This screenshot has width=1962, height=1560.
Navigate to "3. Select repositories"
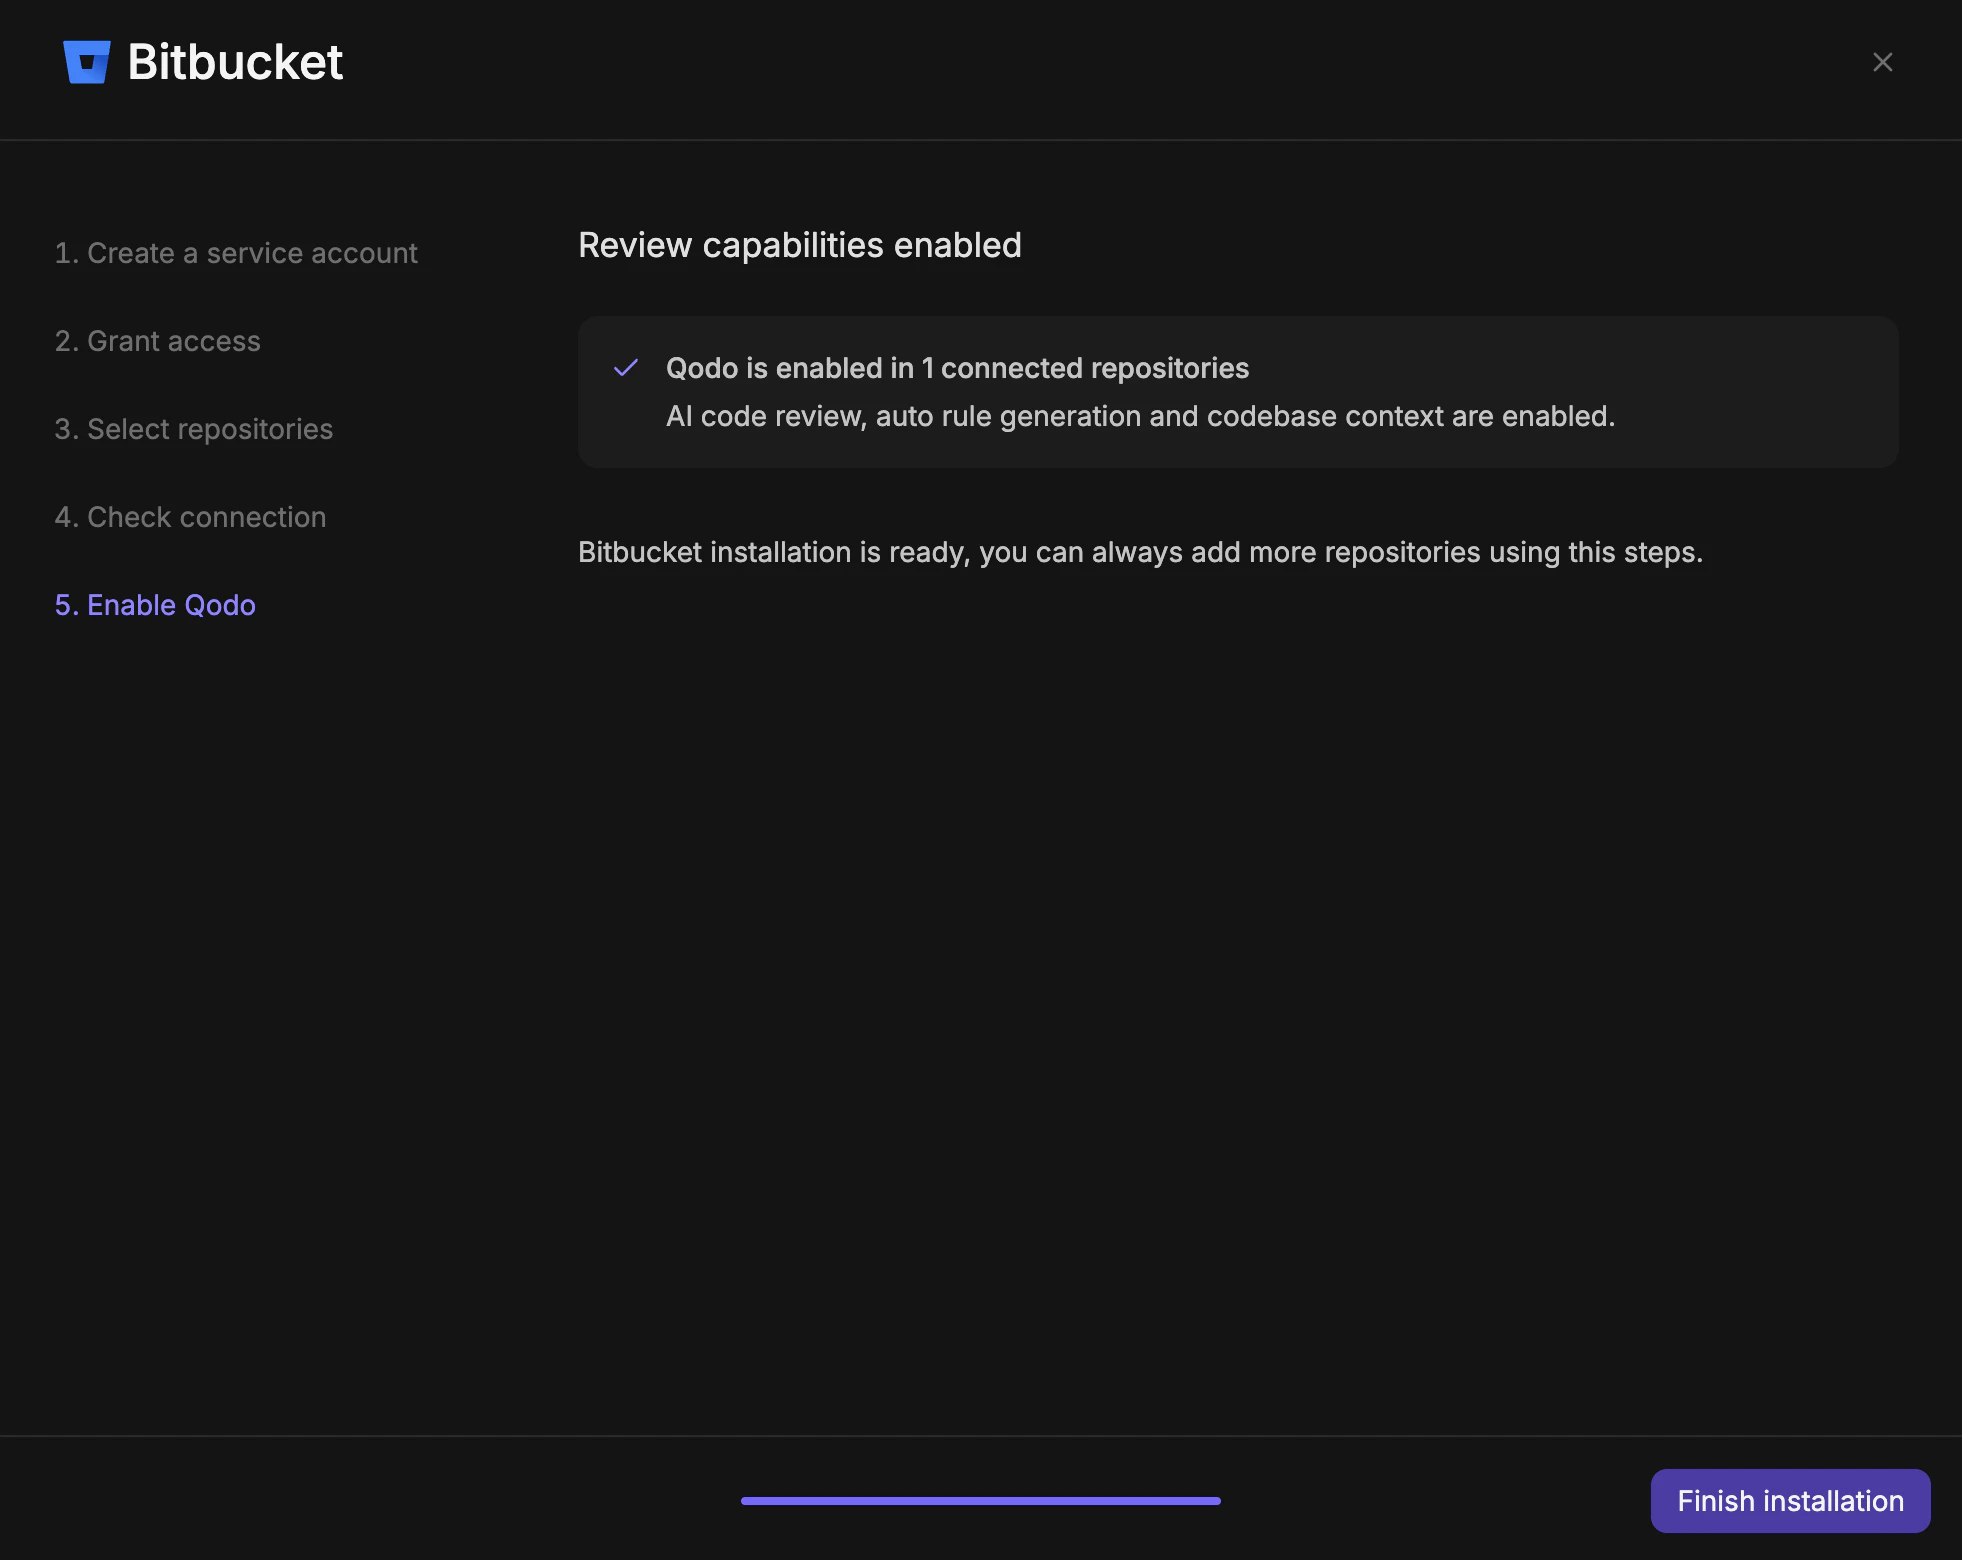194,429
